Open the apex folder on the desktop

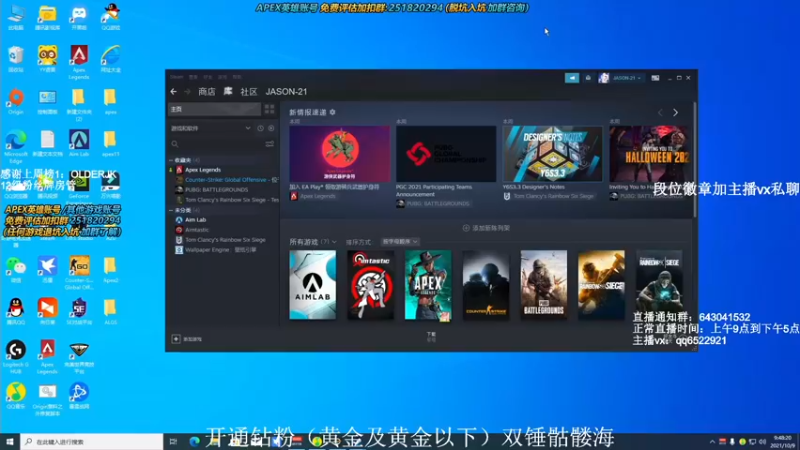(x=110, y=102)
